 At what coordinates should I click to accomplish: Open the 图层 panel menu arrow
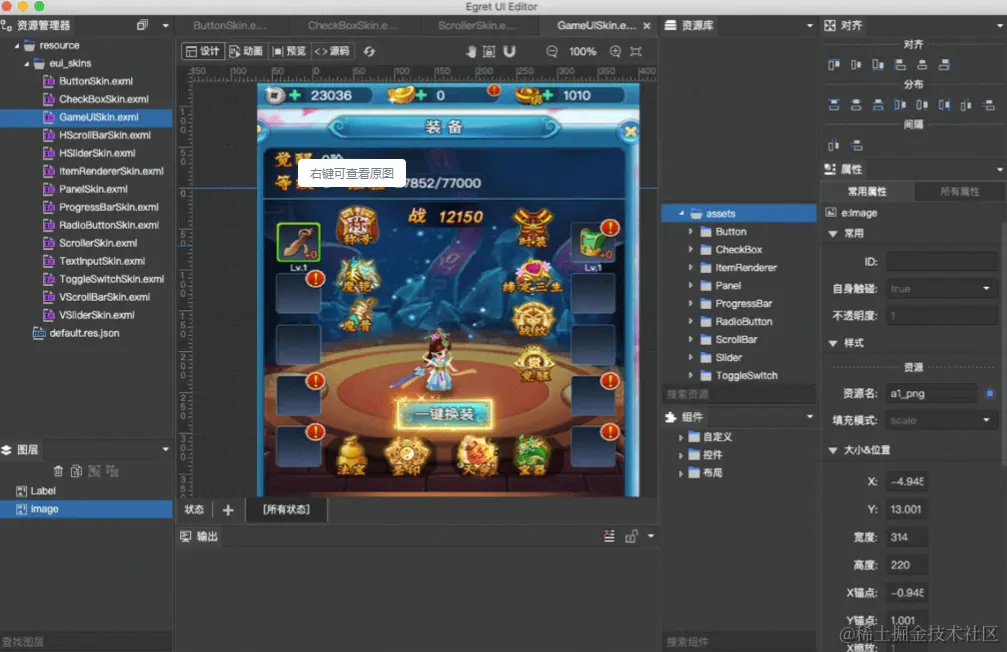(x=166, y=450)
